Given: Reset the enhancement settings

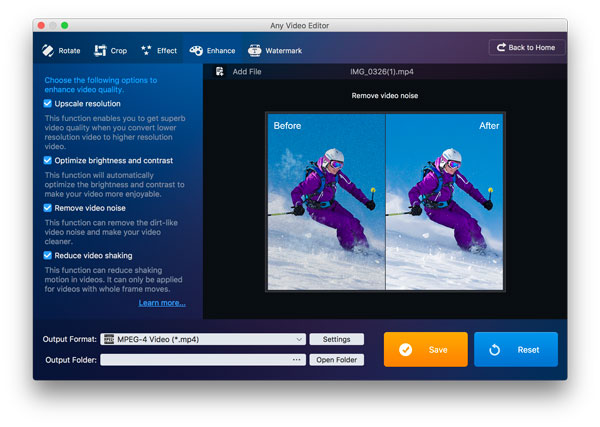Looking at the screenshot, I should [x=516, y=350].
